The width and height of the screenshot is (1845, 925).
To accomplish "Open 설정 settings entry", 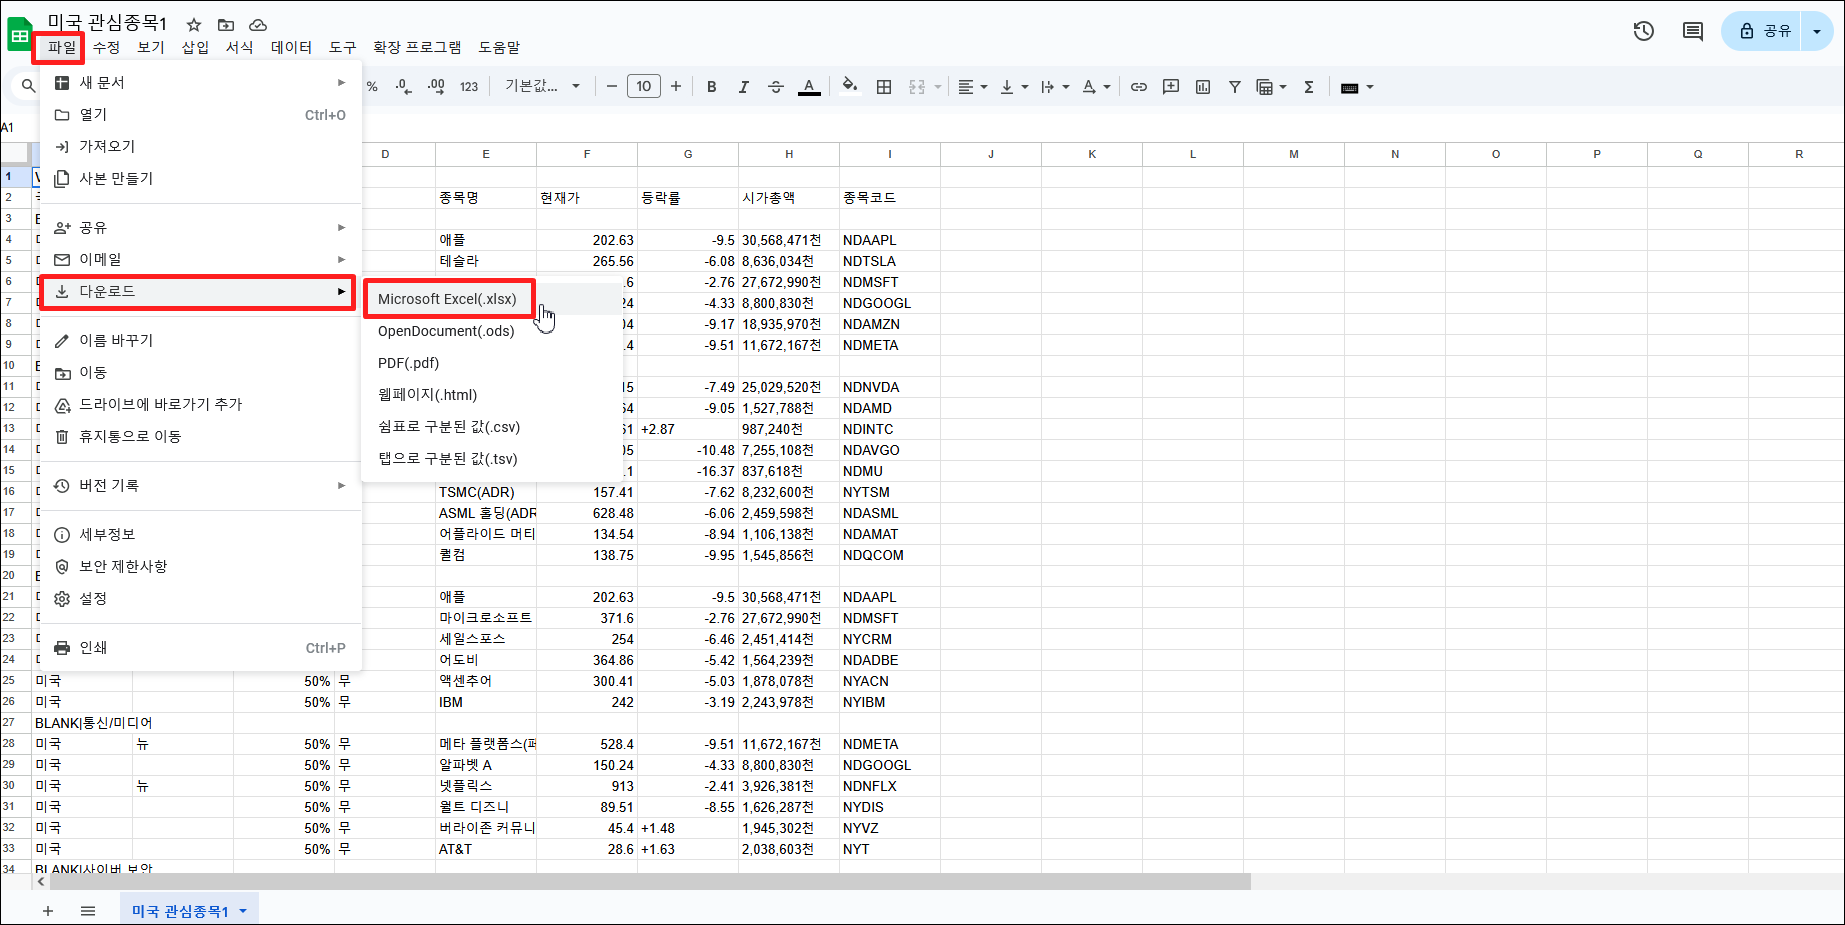I will pos(200,598).
